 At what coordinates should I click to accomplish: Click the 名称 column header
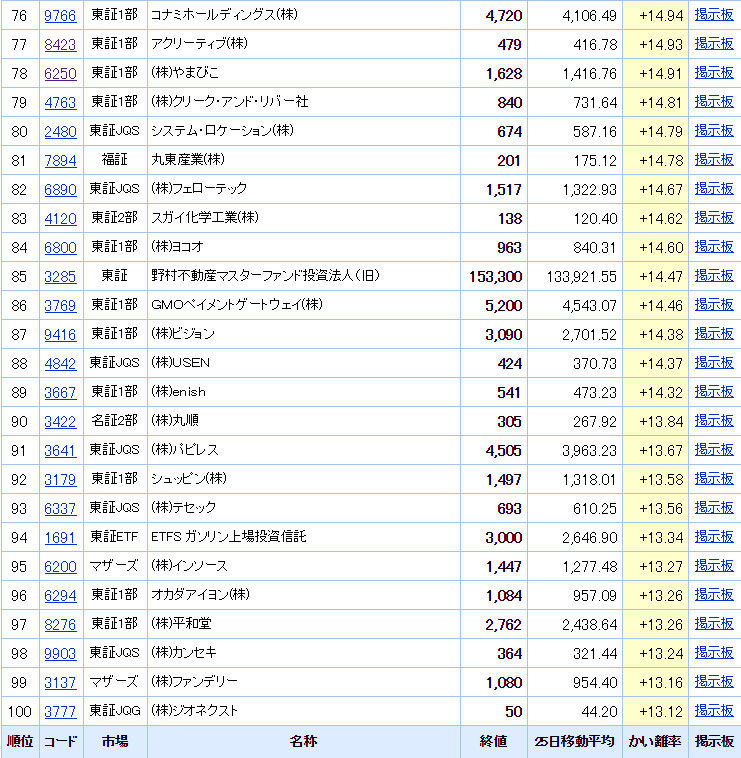pos(304,741)
